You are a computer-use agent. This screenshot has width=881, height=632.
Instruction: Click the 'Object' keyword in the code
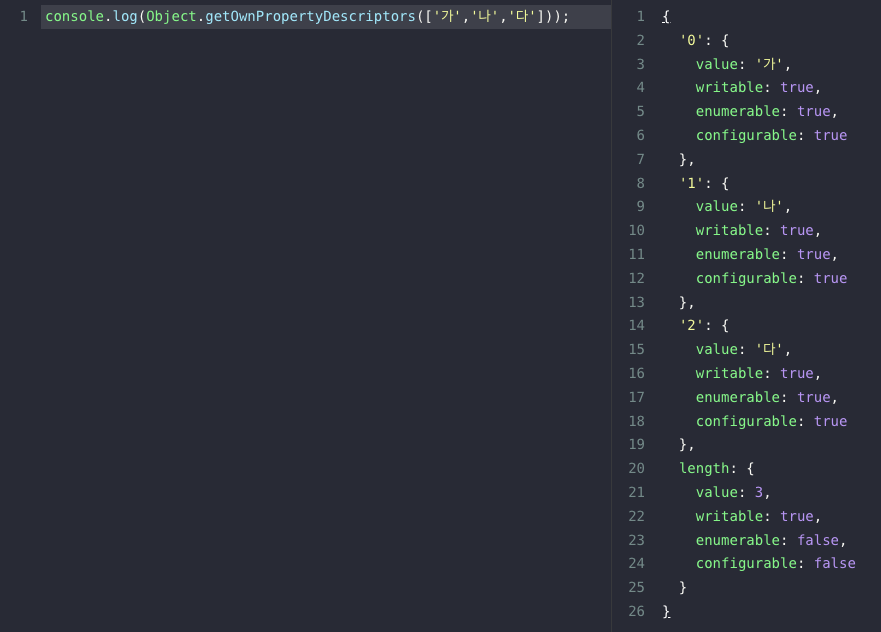pyautogui.click(x=171, y=17)
